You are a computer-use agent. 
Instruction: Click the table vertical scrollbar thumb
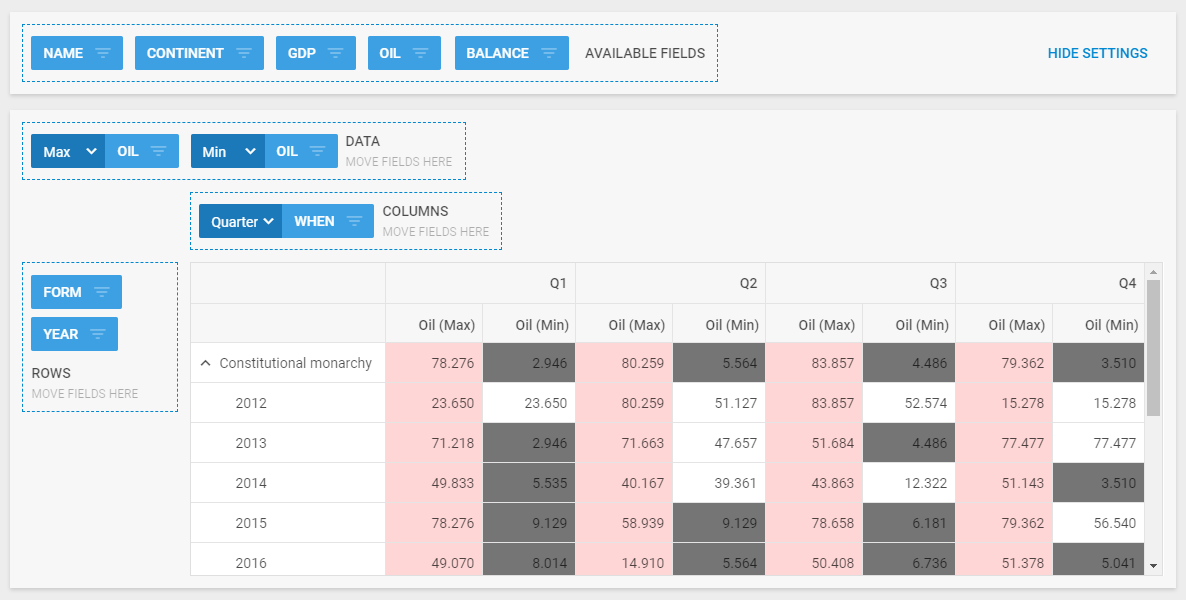pyautogui.click(x=1153, y=347)
